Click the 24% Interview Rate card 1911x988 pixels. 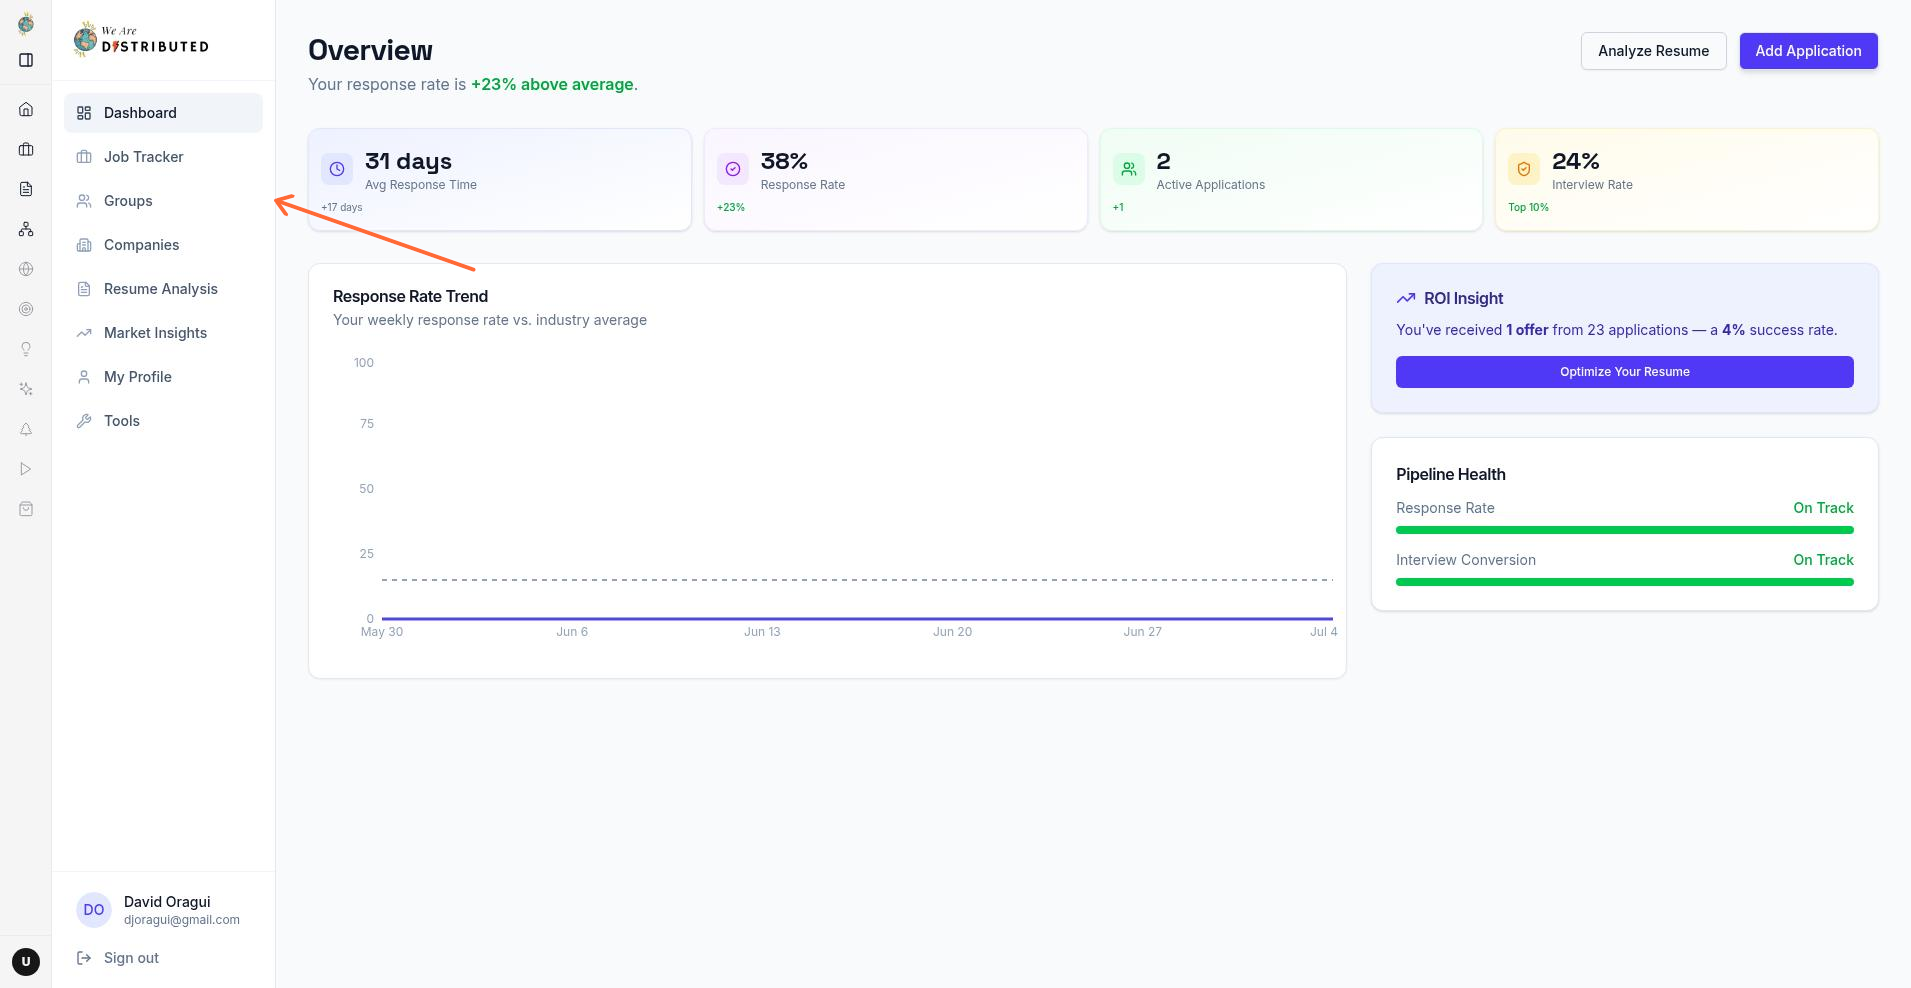tap(1686, 179)
